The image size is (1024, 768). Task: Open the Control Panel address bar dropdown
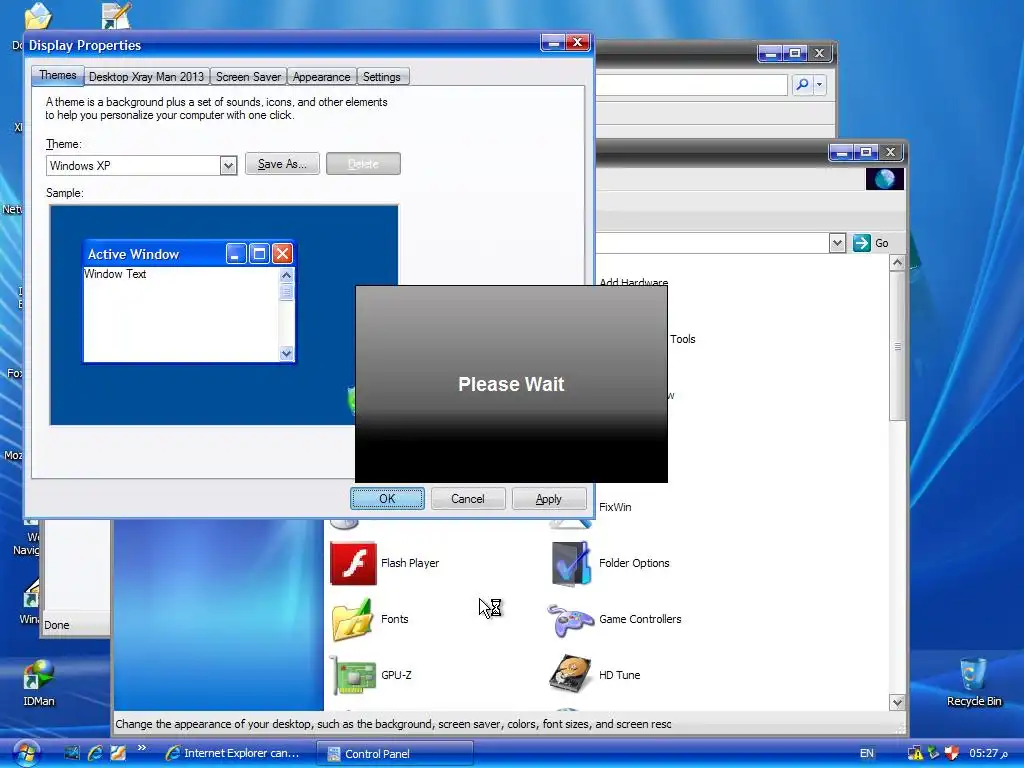click(x=837, y=243)
